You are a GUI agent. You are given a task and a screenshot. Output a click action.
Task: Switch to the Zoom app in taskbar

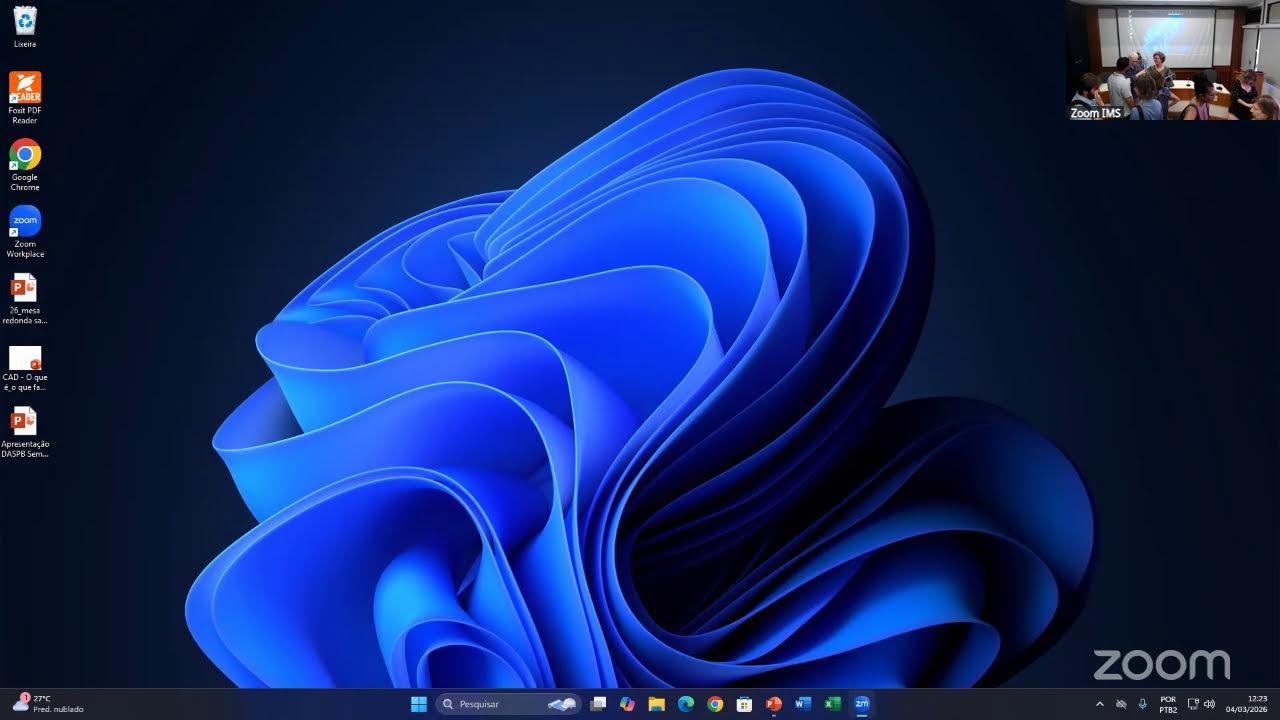click(861, 704)
